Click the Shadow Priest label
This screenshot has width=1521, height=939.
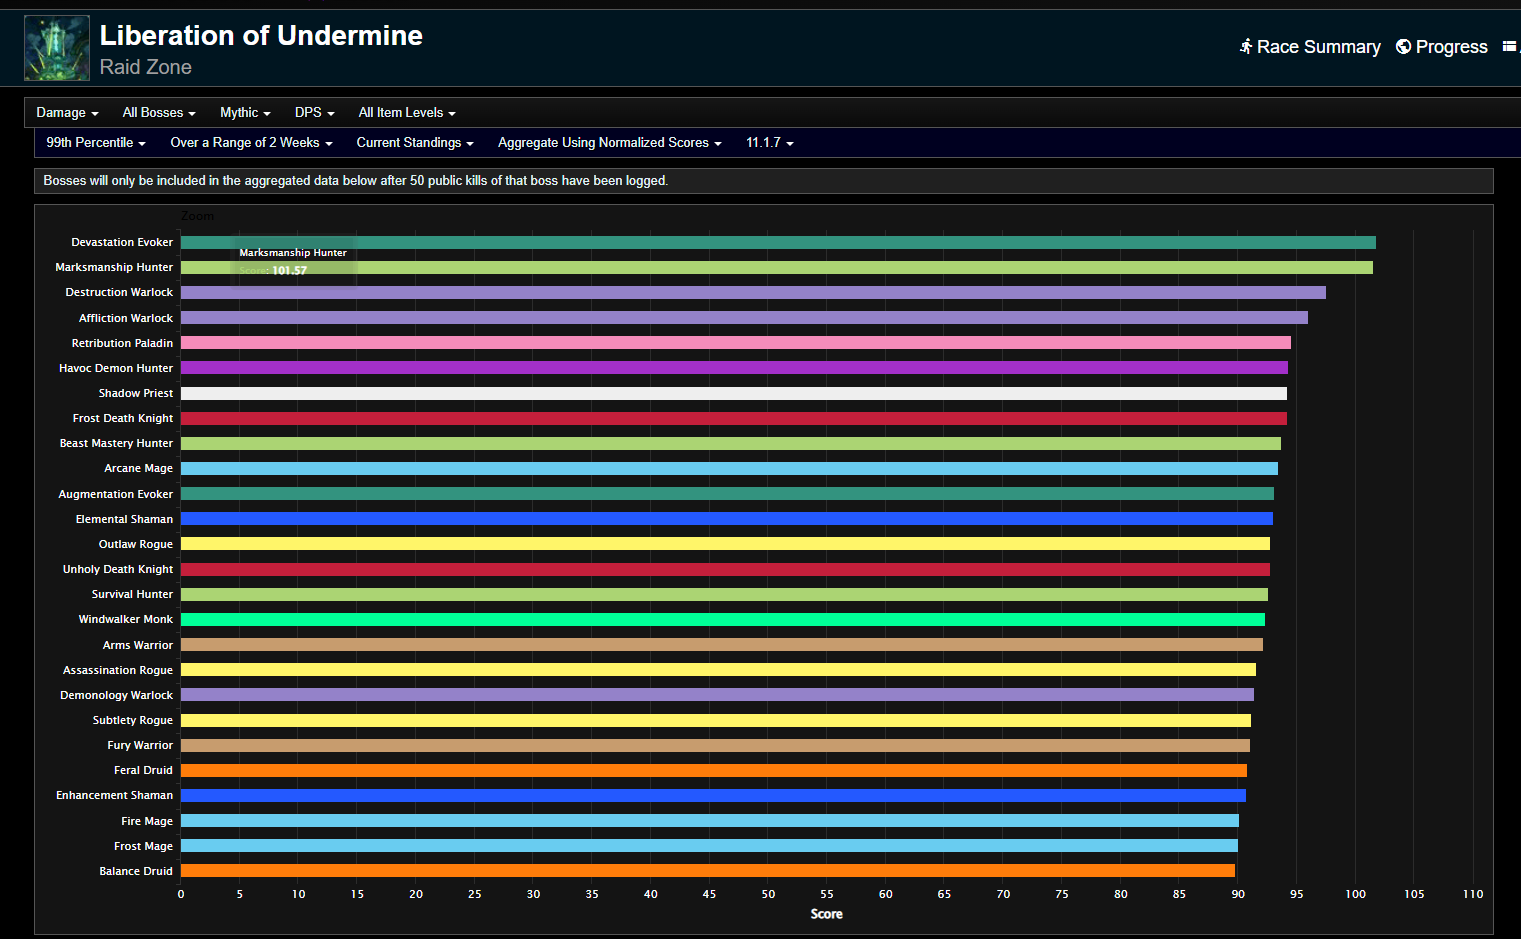tap(136, 393)
